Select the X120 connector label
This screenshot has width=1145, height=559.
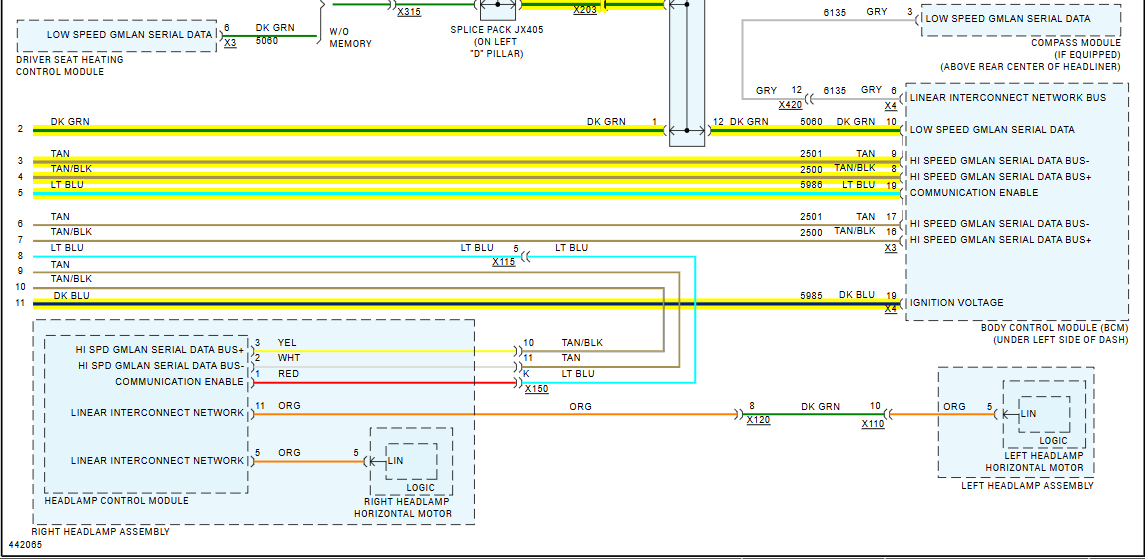coord(758,421)
